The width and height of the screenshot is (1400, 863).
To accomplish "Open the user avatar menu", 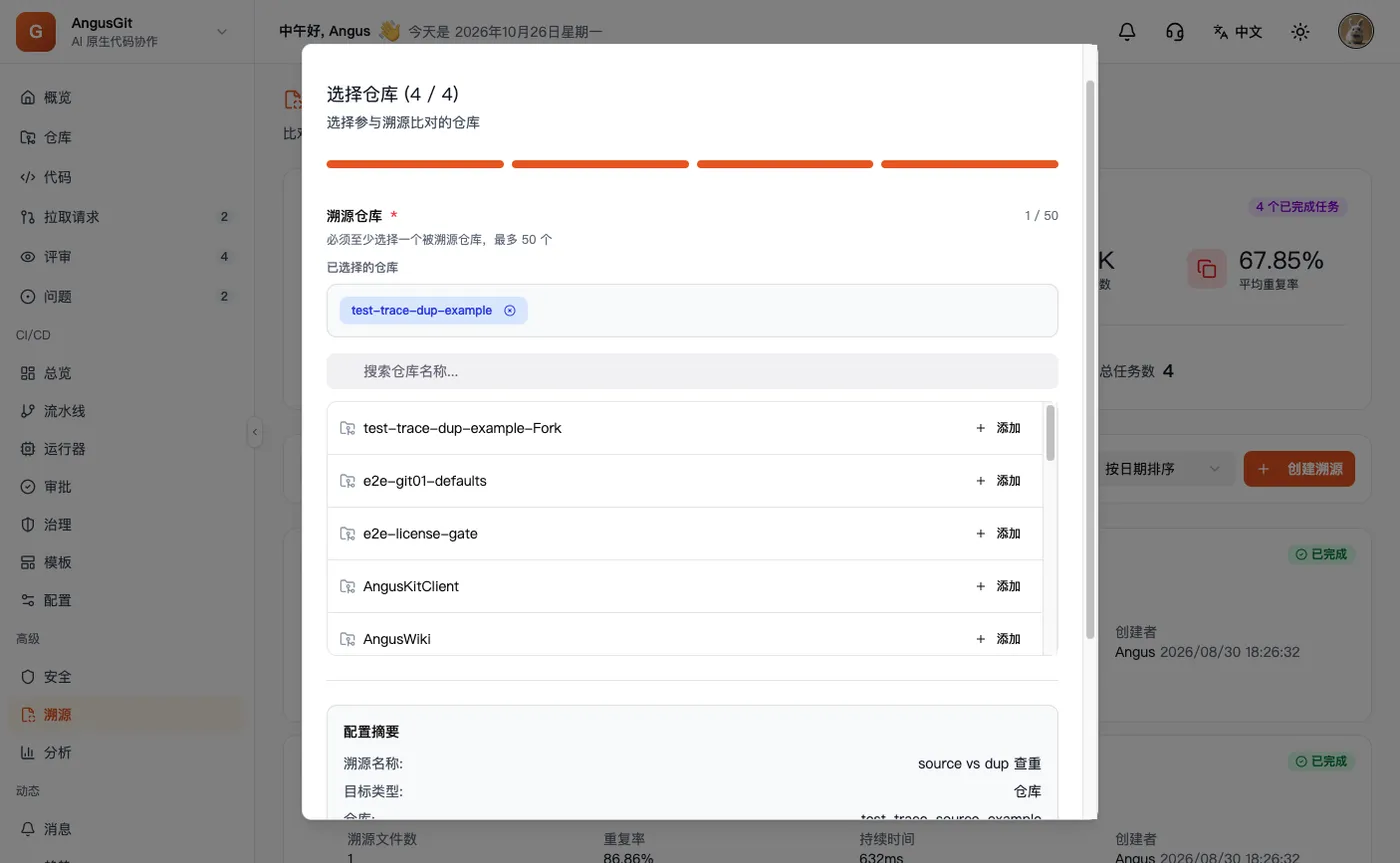I will click(1356, 32).
